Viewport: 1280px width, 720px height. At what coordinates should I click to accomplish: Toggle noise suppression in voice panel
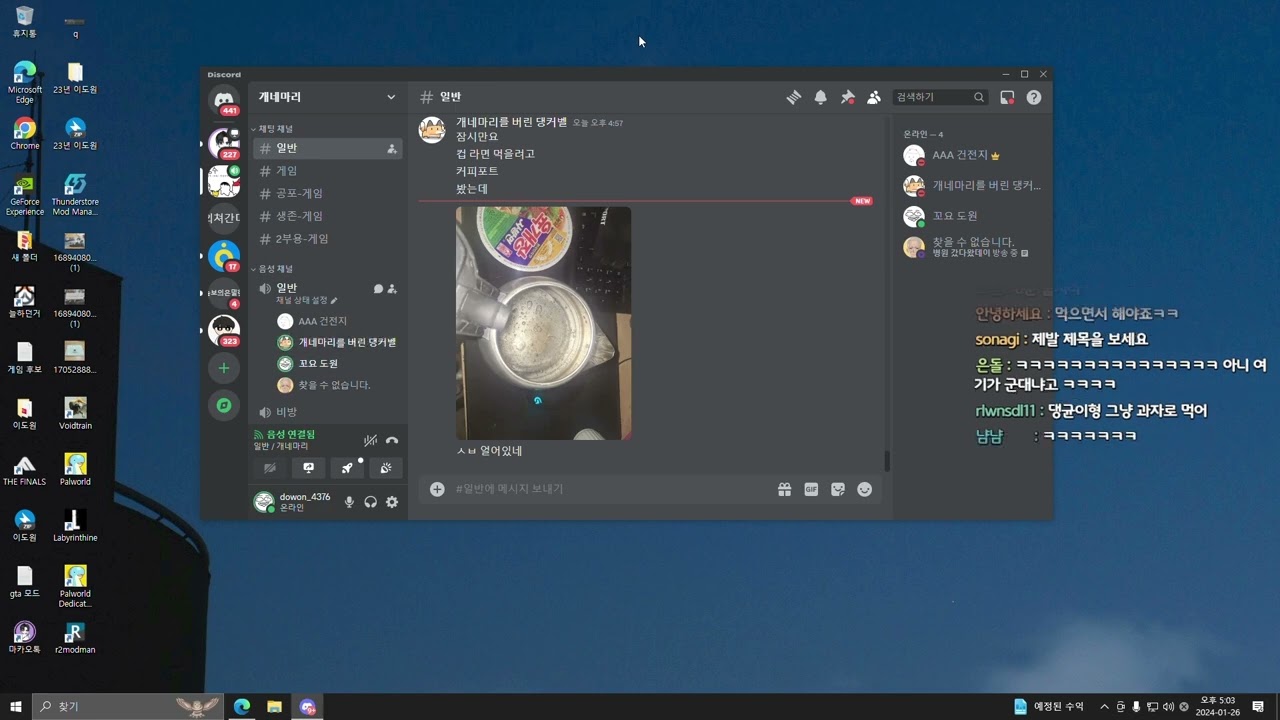370,440
